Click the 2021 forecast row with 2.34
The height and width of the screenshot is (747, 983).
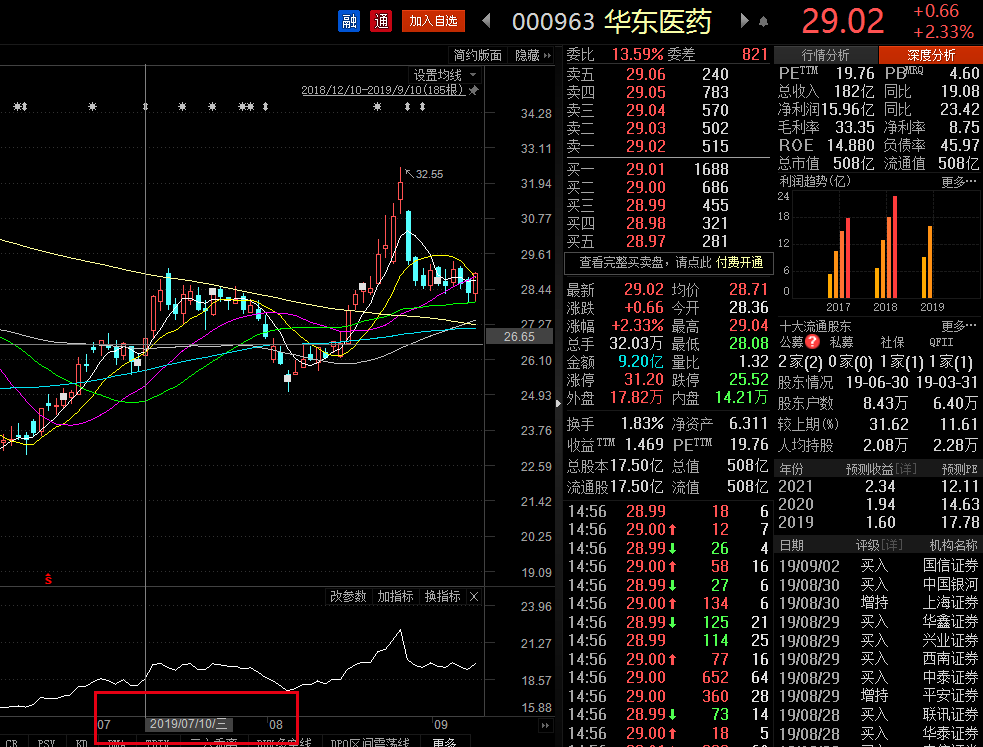pyautogui.click(x=878, y=486)
